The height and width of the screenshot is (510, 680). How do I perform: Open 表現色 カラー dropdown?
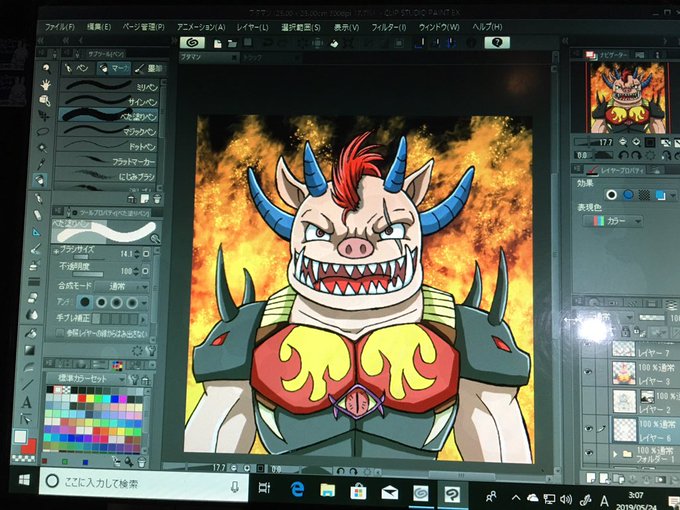(x=613, y=221)
